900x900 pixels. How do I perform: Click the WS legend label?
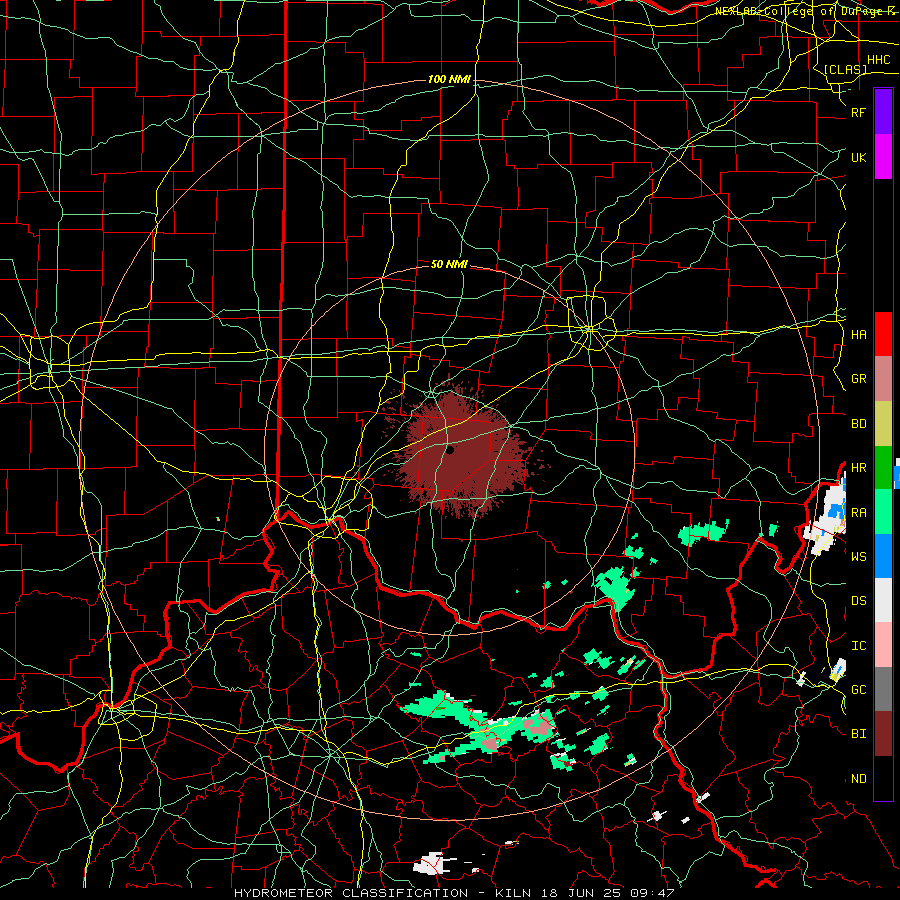coord(859,556)
